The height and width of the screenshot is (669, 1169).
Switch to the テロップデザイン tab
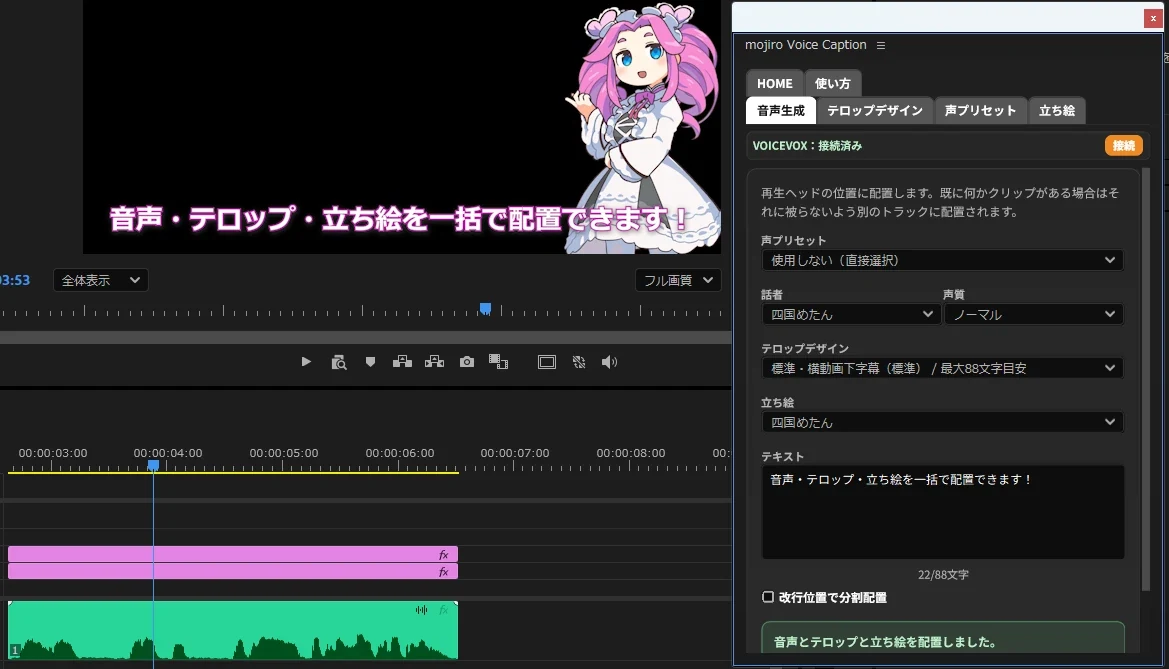(875, 110)
